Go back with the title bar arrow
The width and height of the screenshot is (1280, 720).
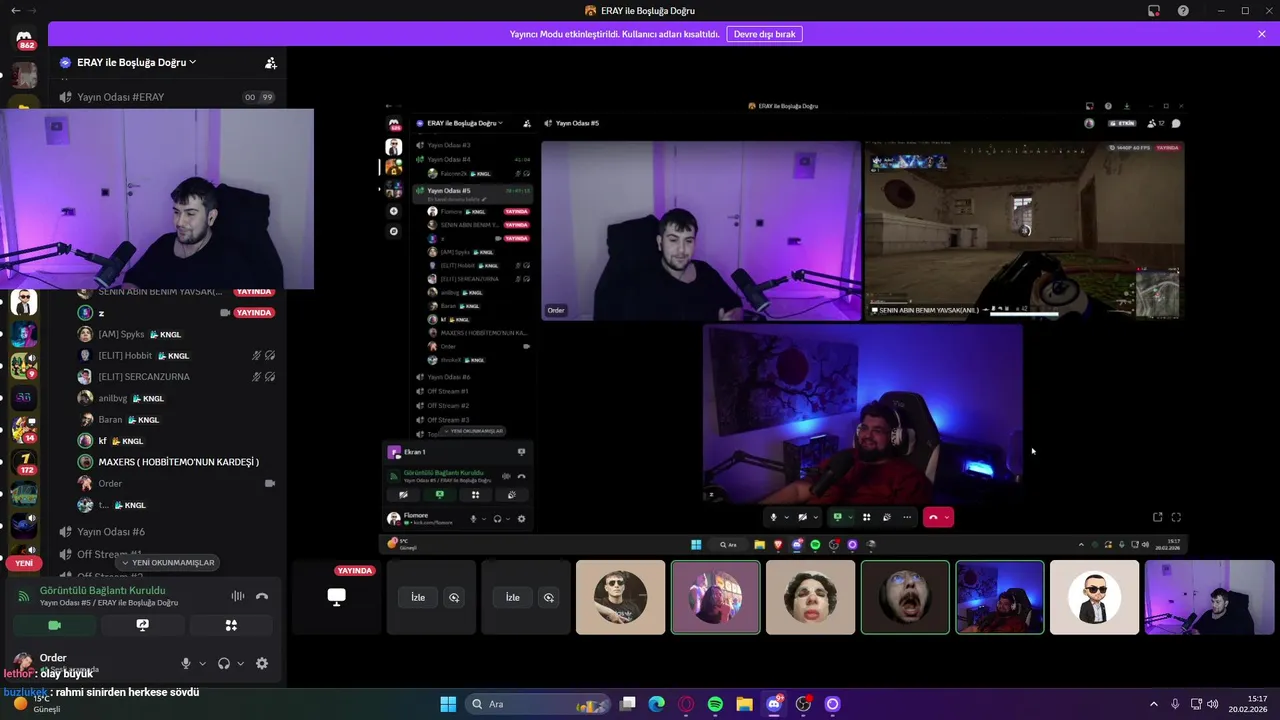point(15,10)
